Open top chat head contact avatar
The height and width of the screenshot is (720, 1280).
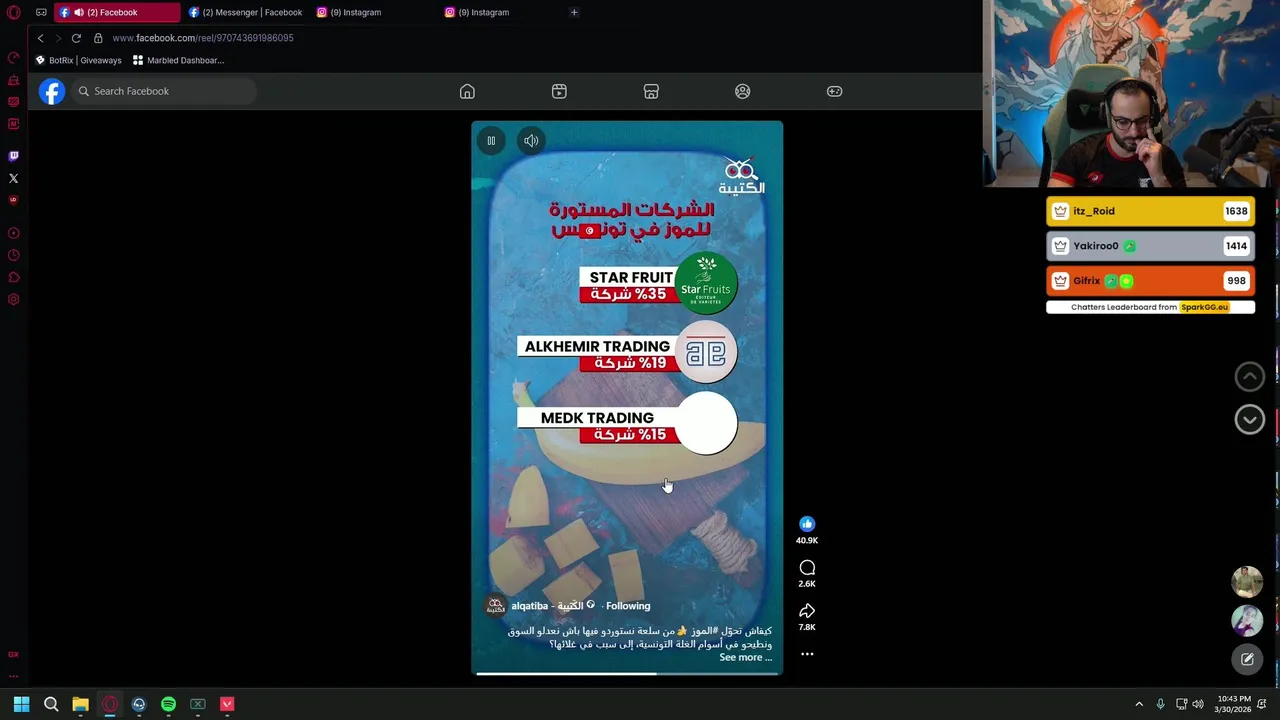[x=1247, y=581]
